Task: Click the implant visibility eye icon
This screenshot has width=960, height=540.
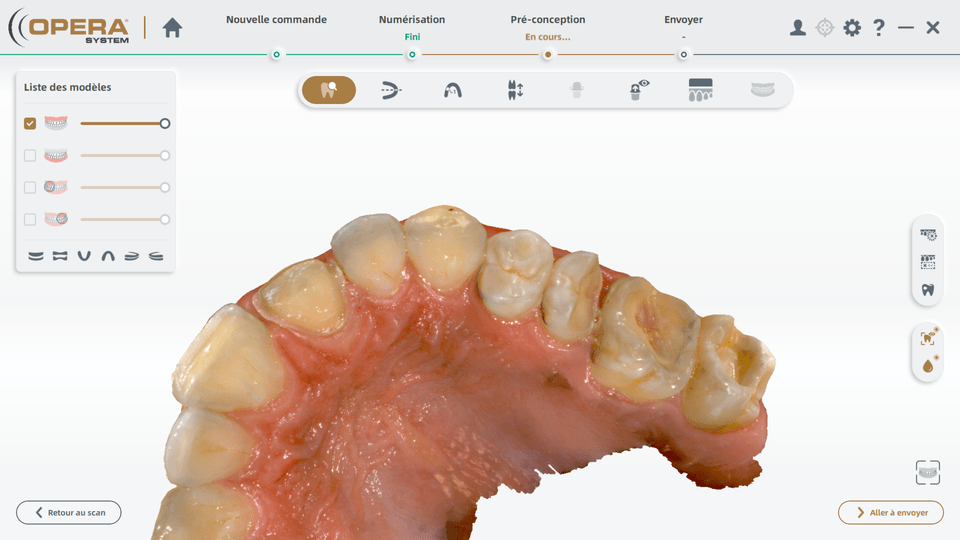Action: pos(639,90)
